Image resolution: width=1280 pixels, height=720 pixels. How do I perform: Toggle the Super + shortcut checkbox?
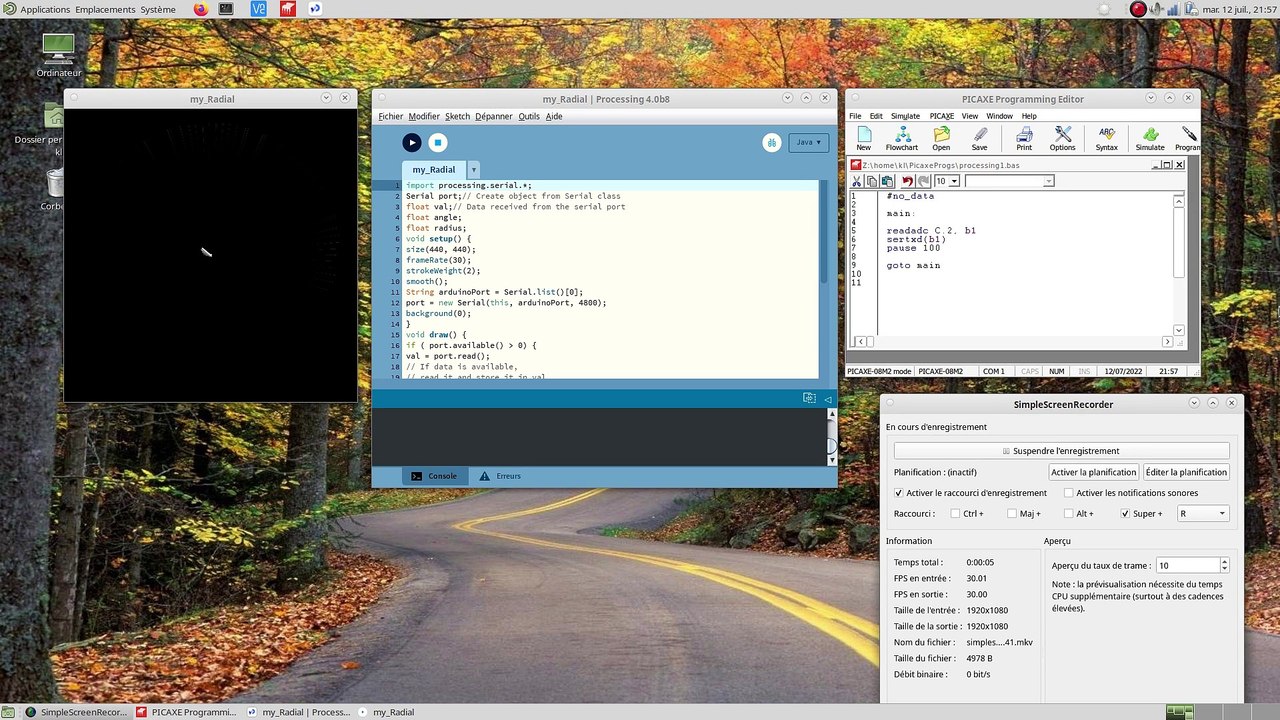coord(1126,514)
